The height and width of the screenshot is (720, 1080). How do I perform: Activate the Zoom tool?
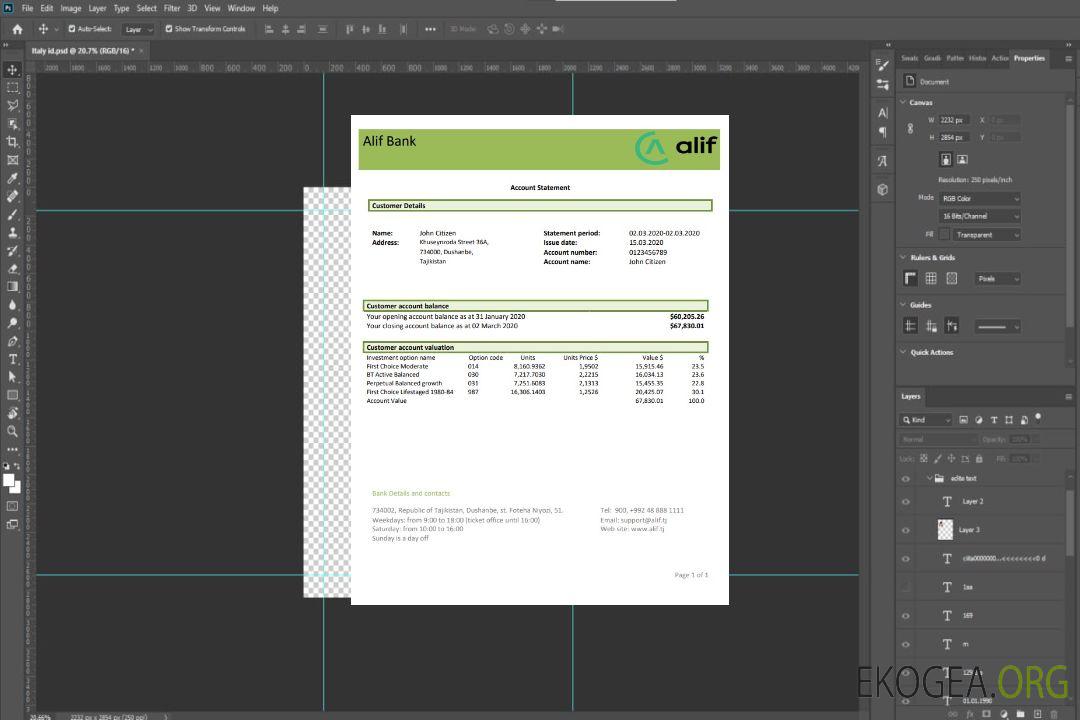click(13, 431)
